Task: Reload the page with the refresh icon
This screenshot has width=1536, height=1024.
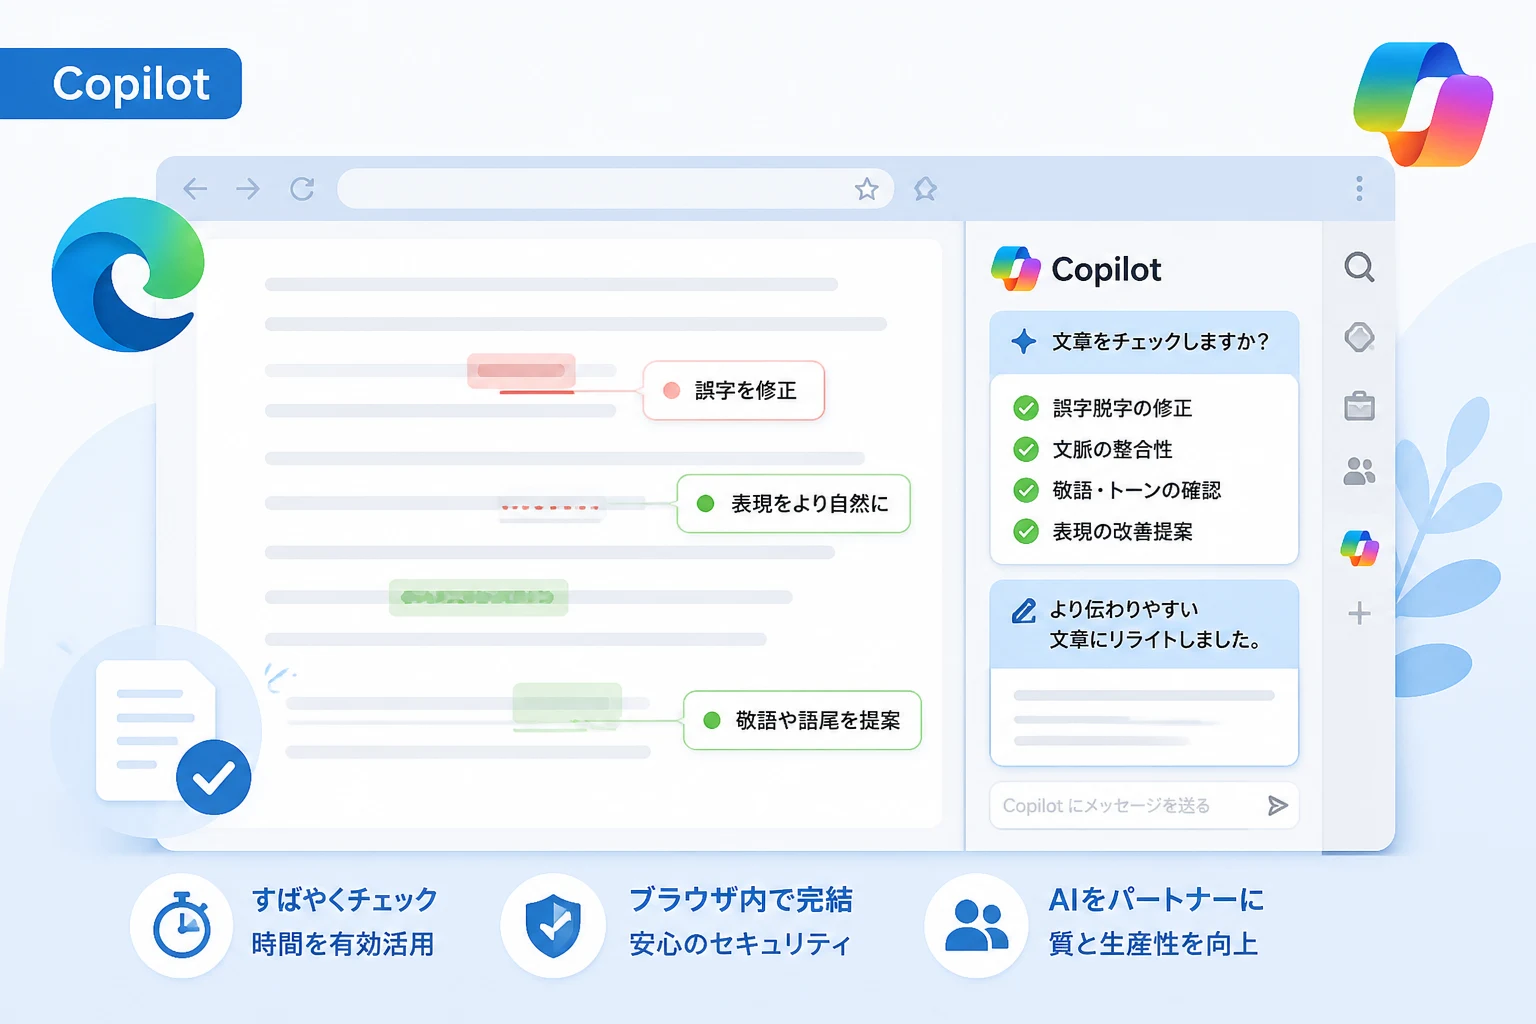Action: [x=302, y=188]
